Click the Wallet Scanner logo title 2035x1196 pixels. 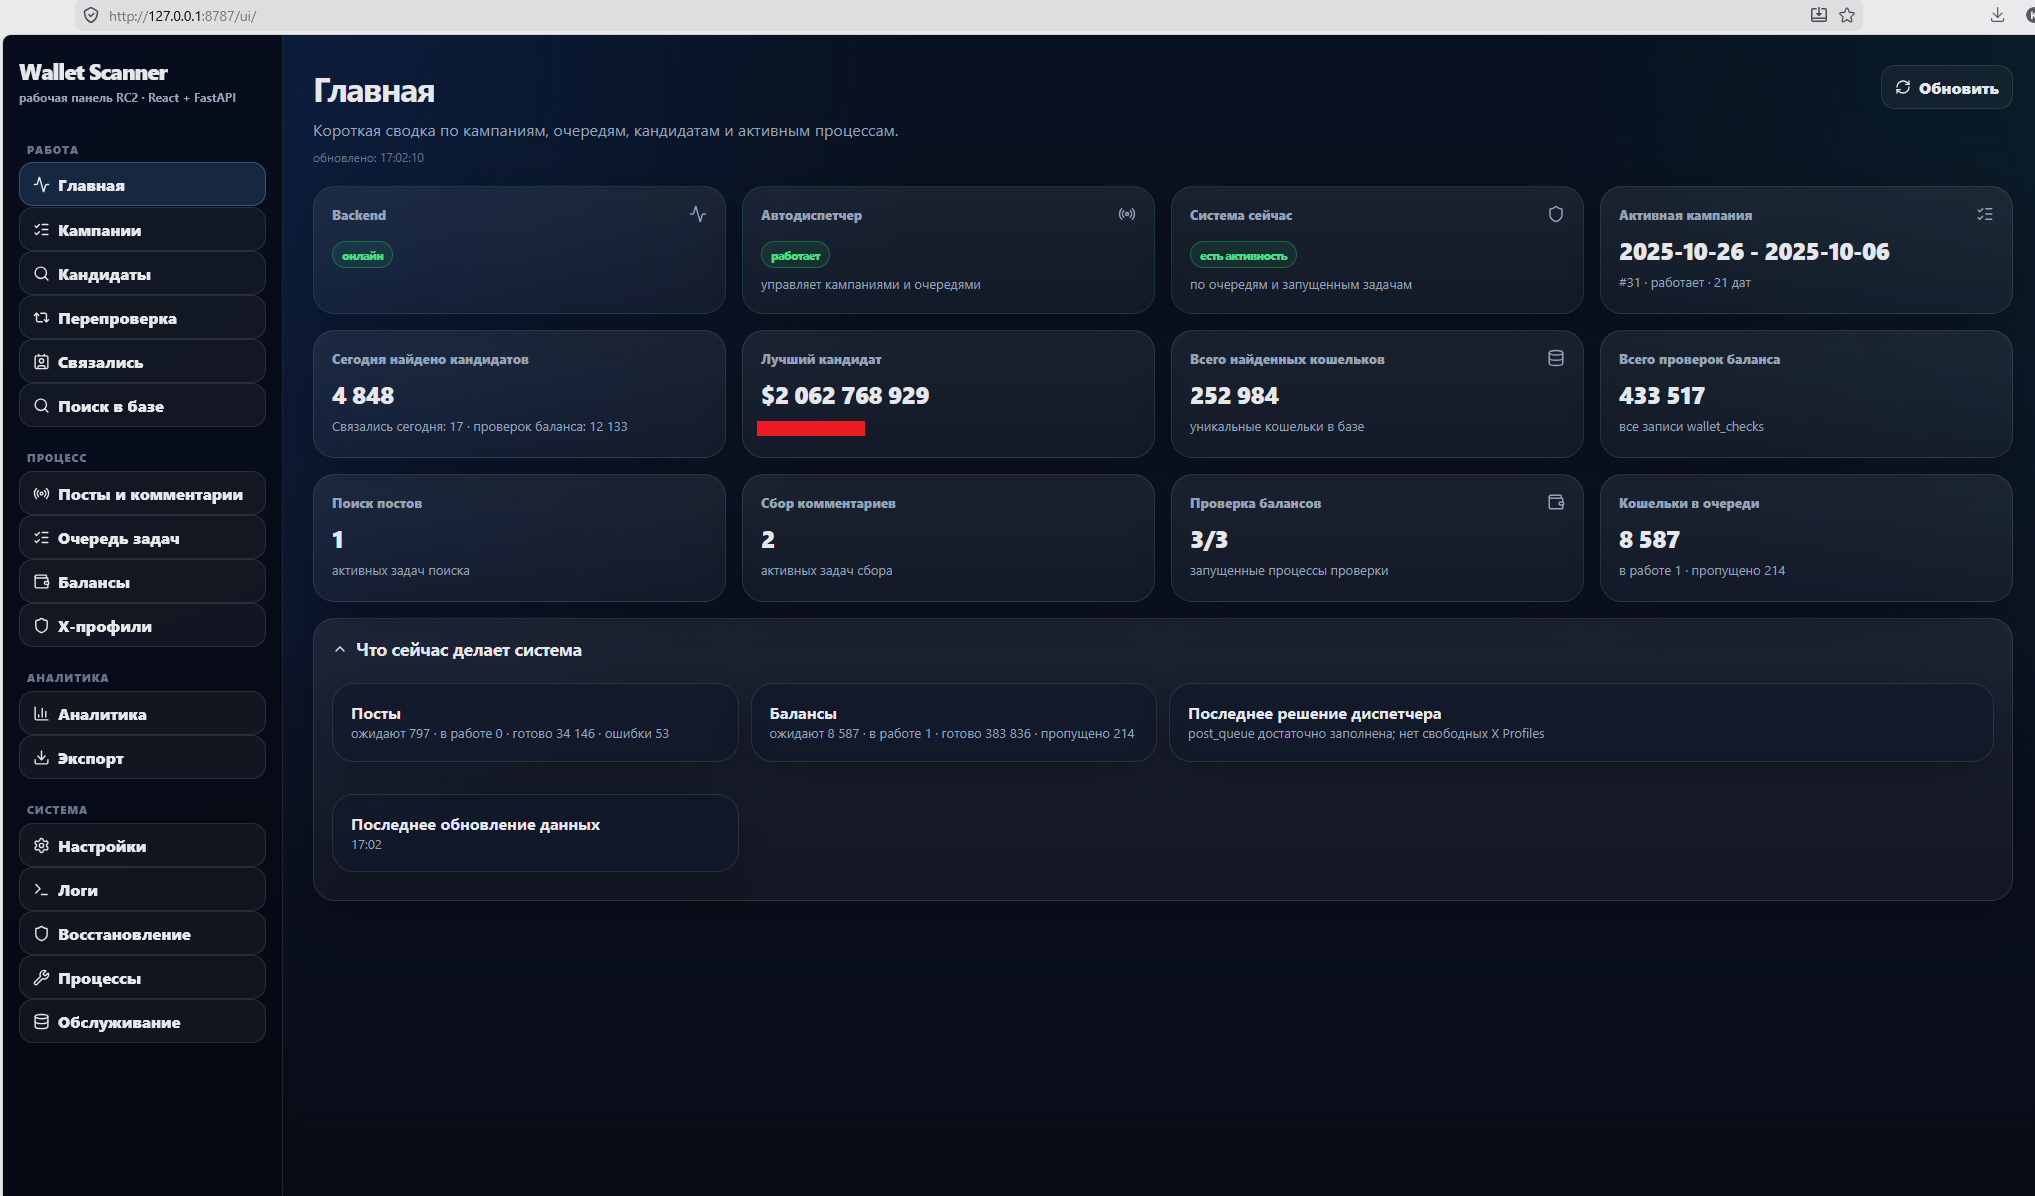click(x=93, y=72)
